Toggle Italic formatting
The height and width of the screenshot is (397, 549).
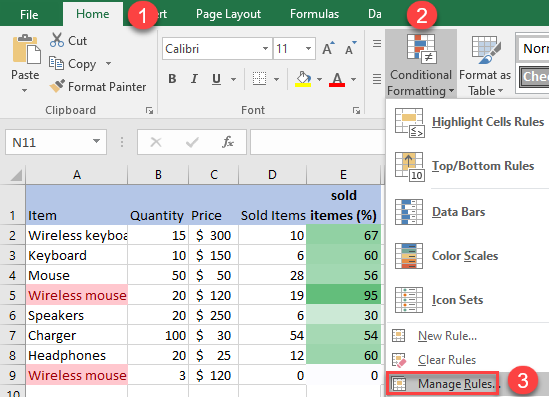click(194, 79)
